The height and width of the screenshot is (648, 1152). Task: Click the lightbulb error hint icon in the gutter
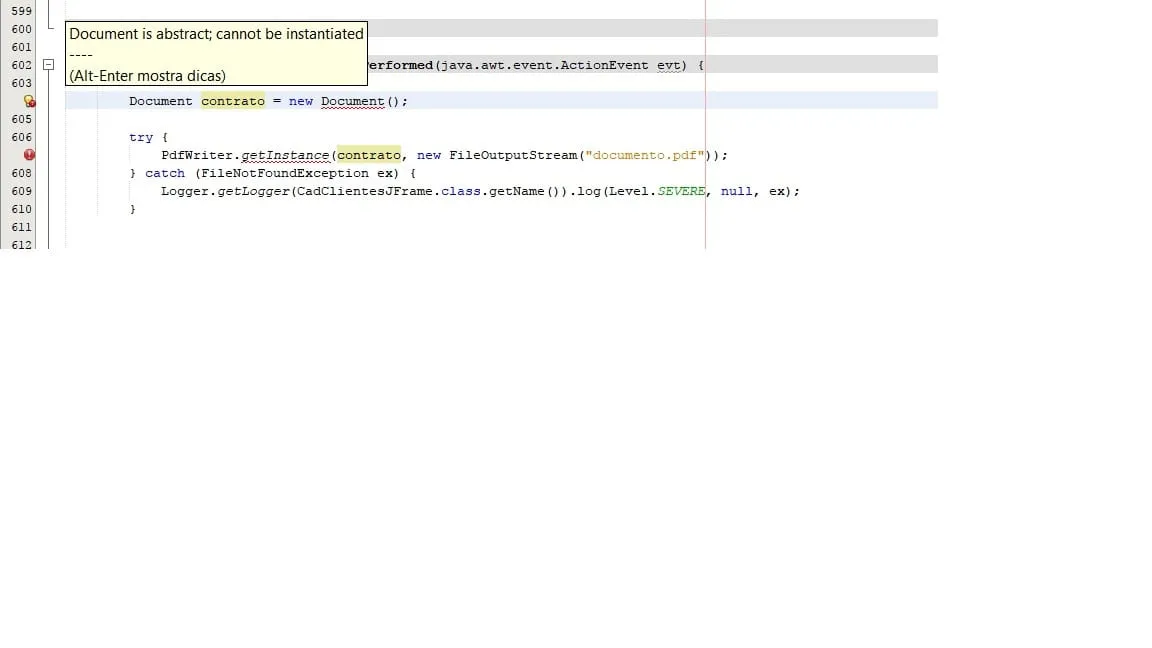pos(29,101)
